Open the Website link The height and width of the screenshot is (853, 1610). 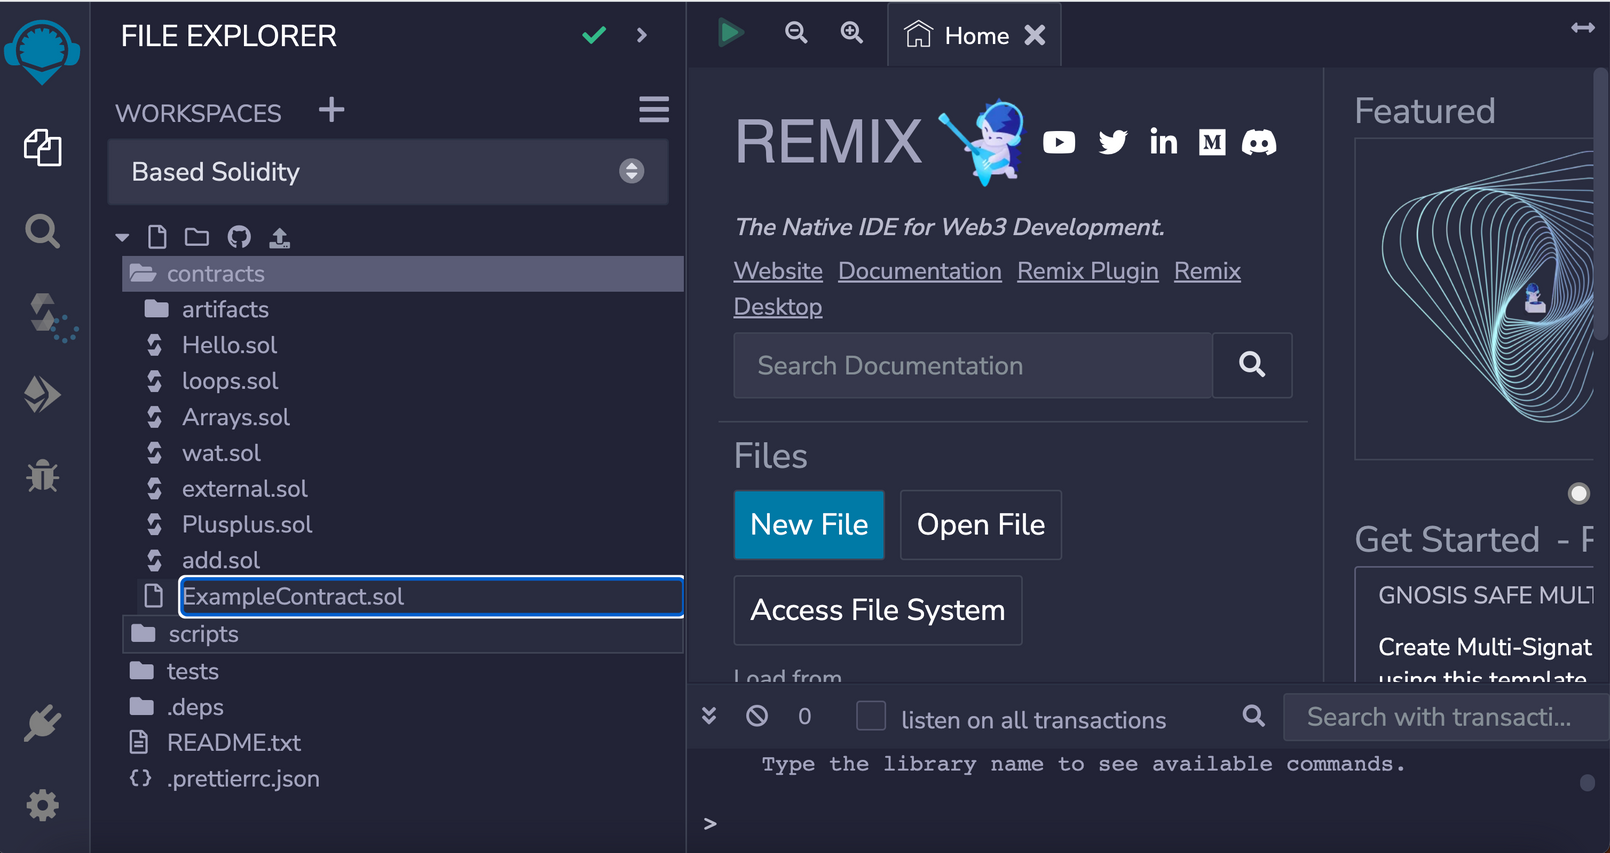[778, 271]
